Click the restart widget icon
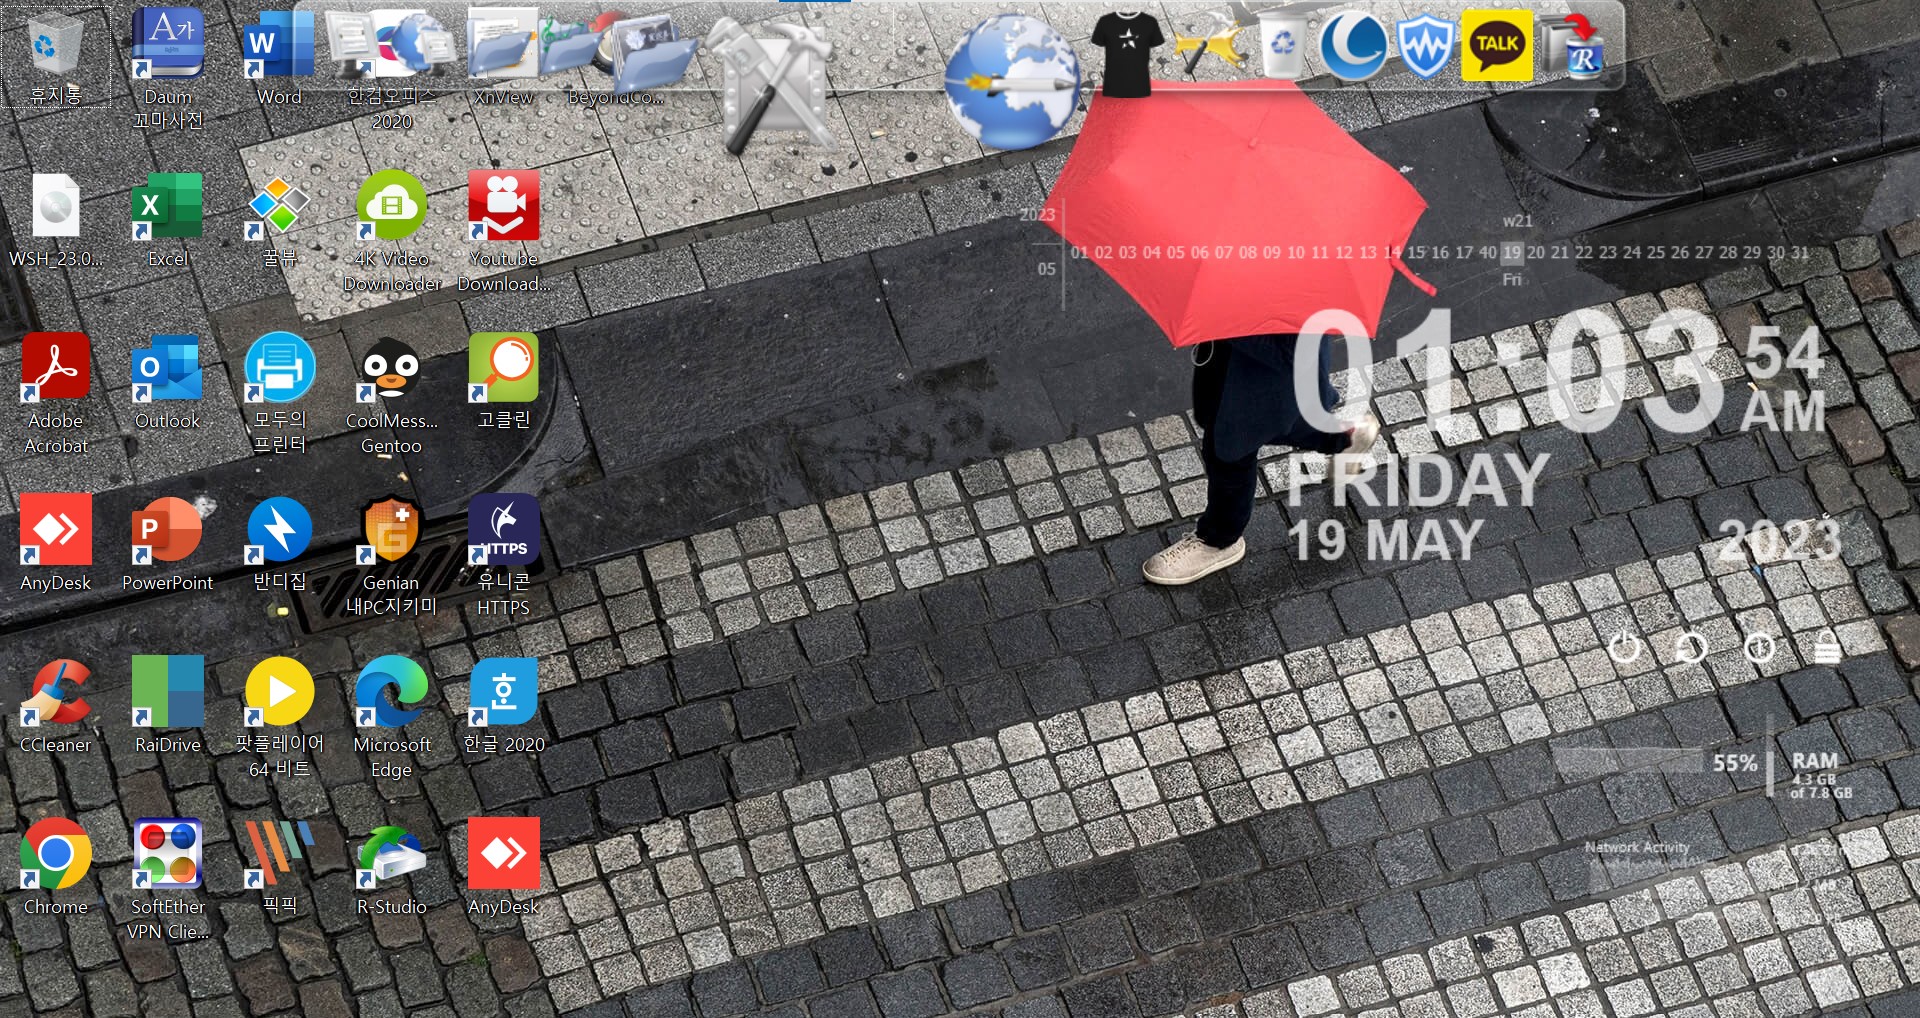The width and height of the screenshot is (1920, 1018). coord(1692,648)
